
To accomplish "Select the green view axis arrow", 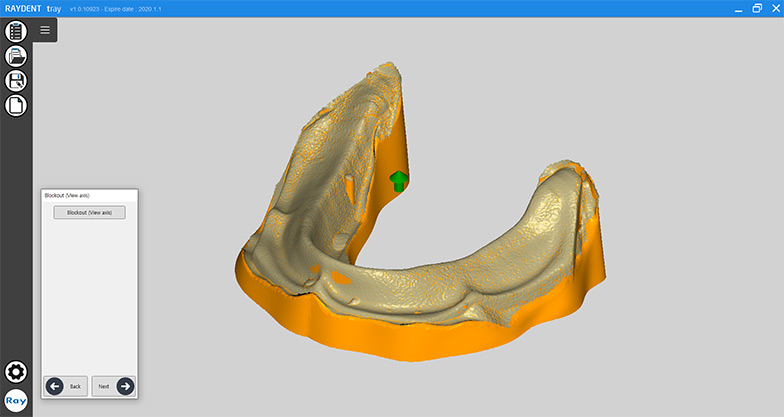I will tap(398, 181).
